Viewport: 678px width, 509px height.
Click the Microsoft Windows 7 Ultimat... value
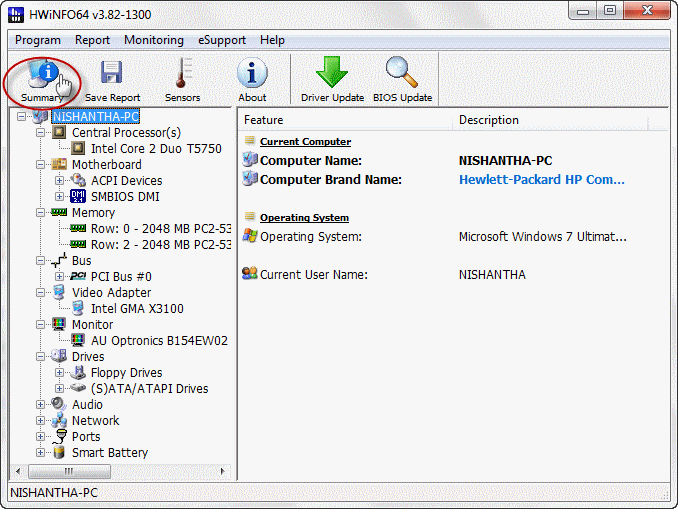(543, 237)
